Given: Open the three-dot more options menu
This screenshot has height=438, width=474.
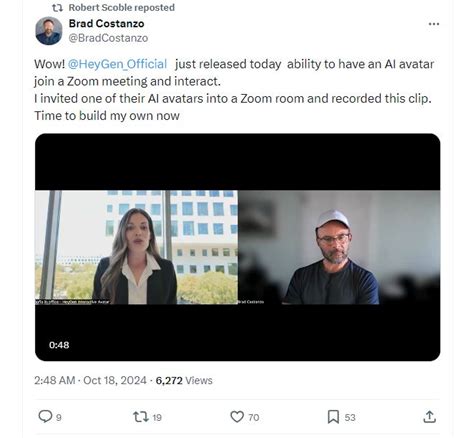Looking at the screenshot, I should (x=434, y=24).
